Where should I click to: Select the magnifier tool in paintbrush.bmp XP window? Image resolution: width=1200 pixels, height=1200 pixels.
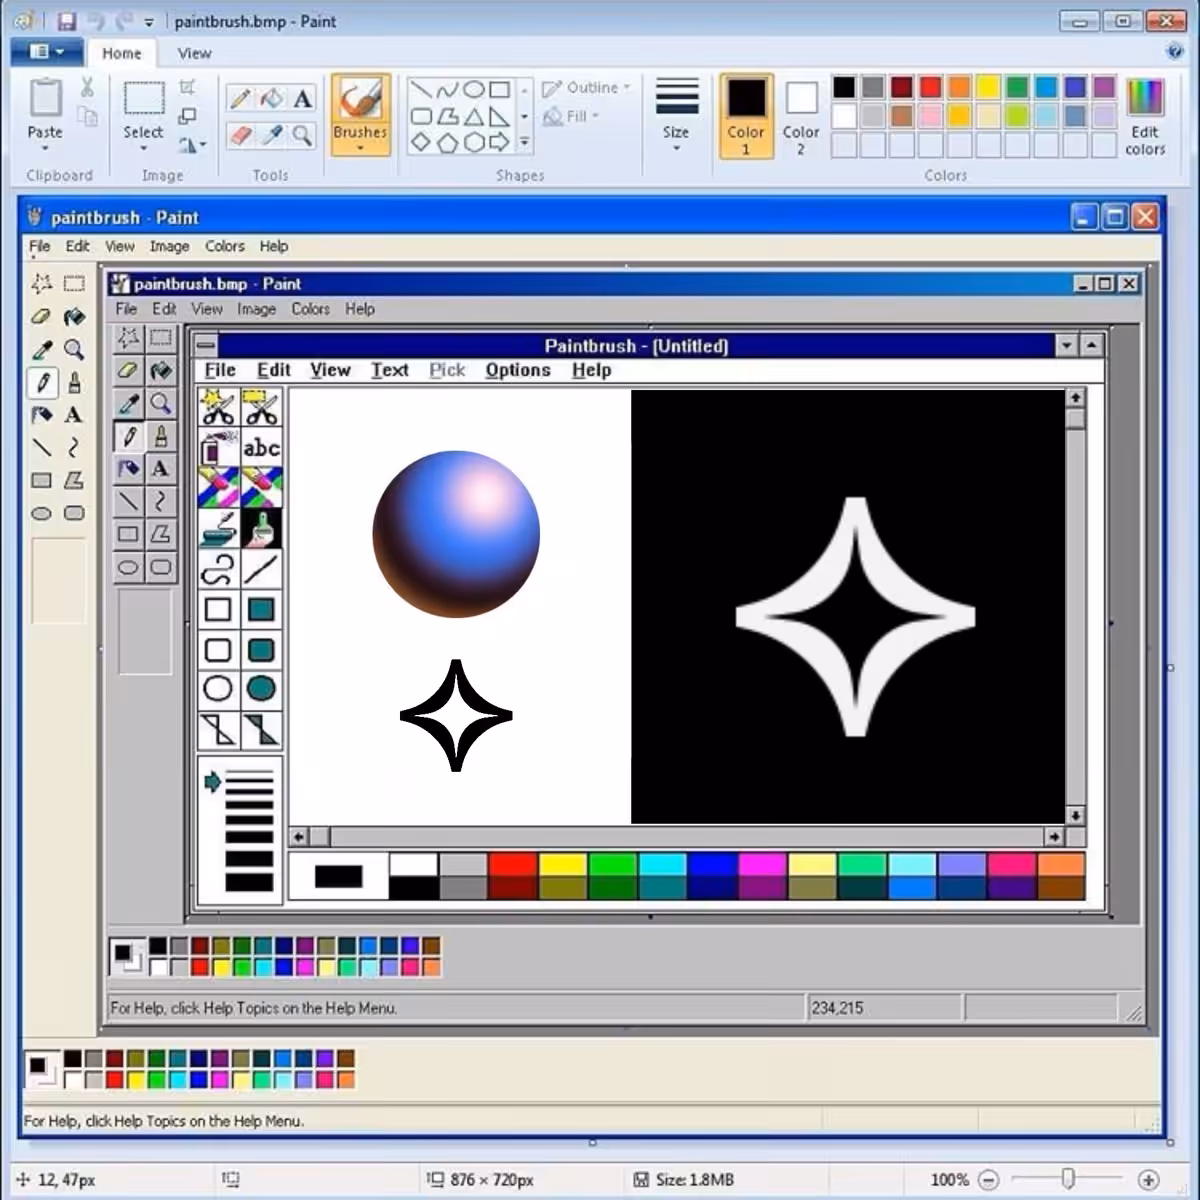160,403
